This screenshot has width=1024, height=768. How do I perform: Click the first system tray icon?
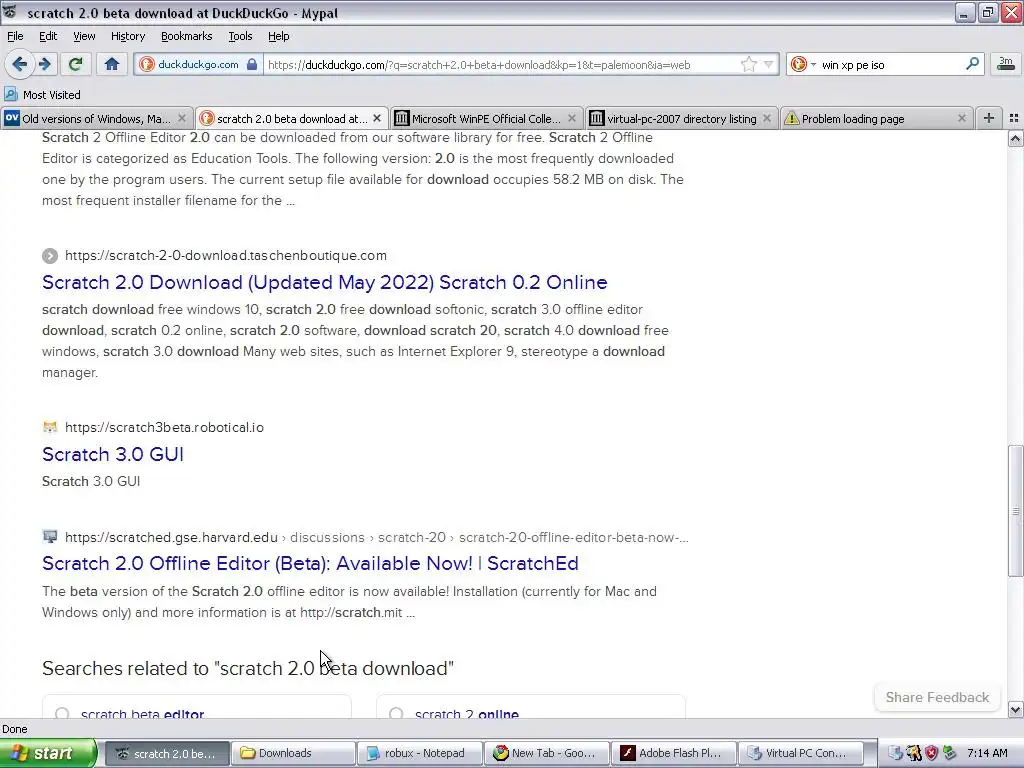[895, 753]
